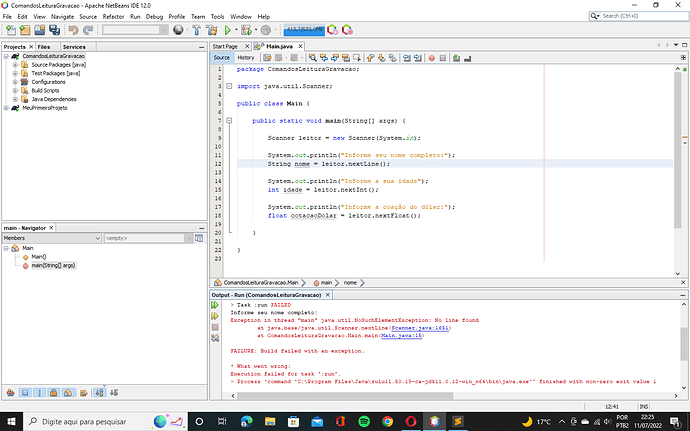Rerun the output with green double arrows
This screenshot has width=690, height=431.
point(215,305)
